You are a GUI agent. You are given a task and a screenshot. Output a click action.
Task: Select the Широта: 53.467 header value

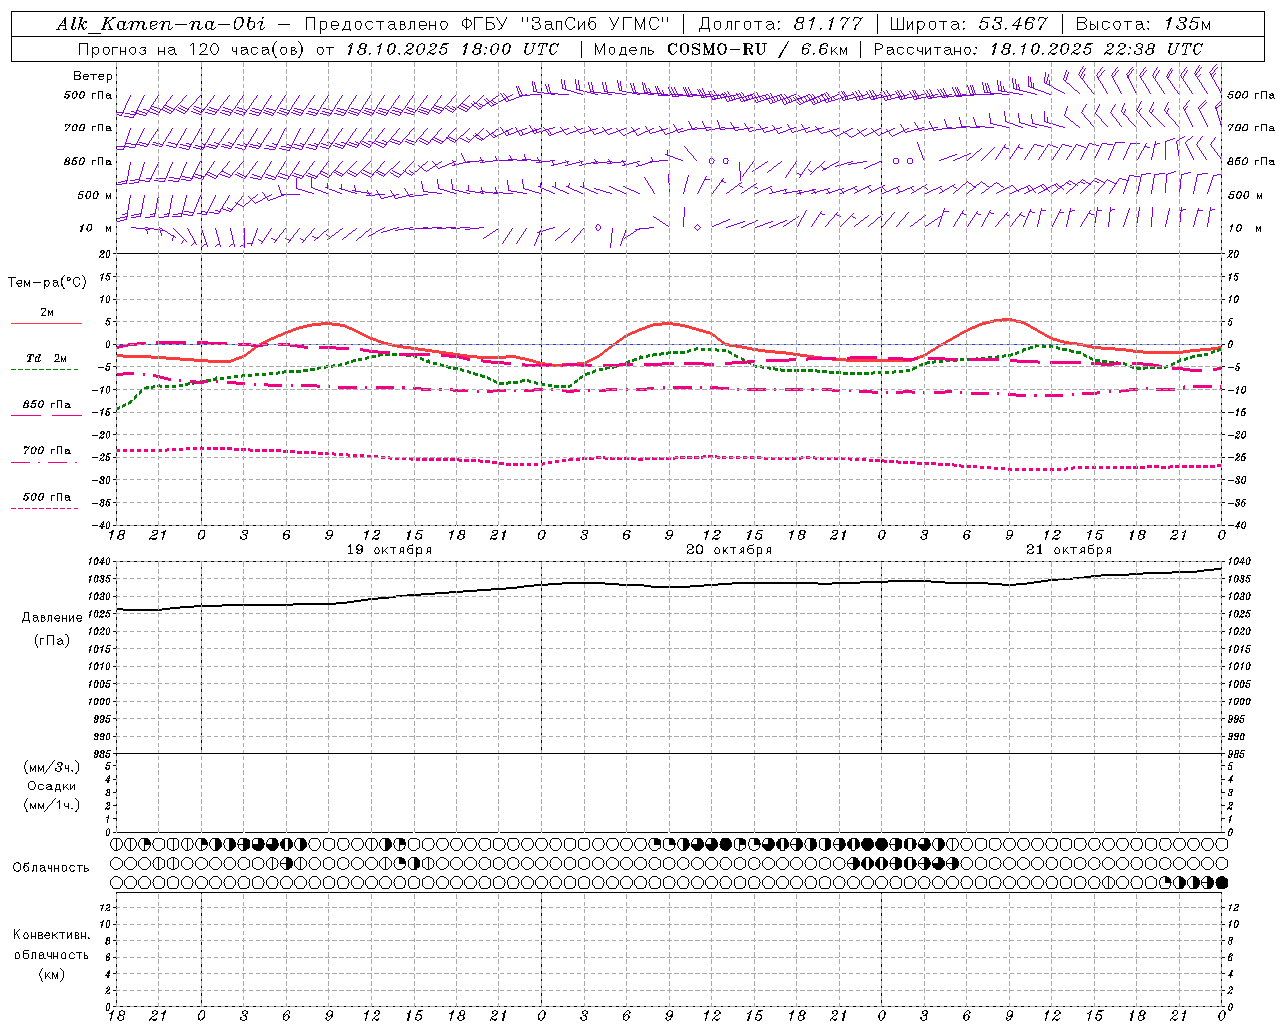[x=968, y=24]
